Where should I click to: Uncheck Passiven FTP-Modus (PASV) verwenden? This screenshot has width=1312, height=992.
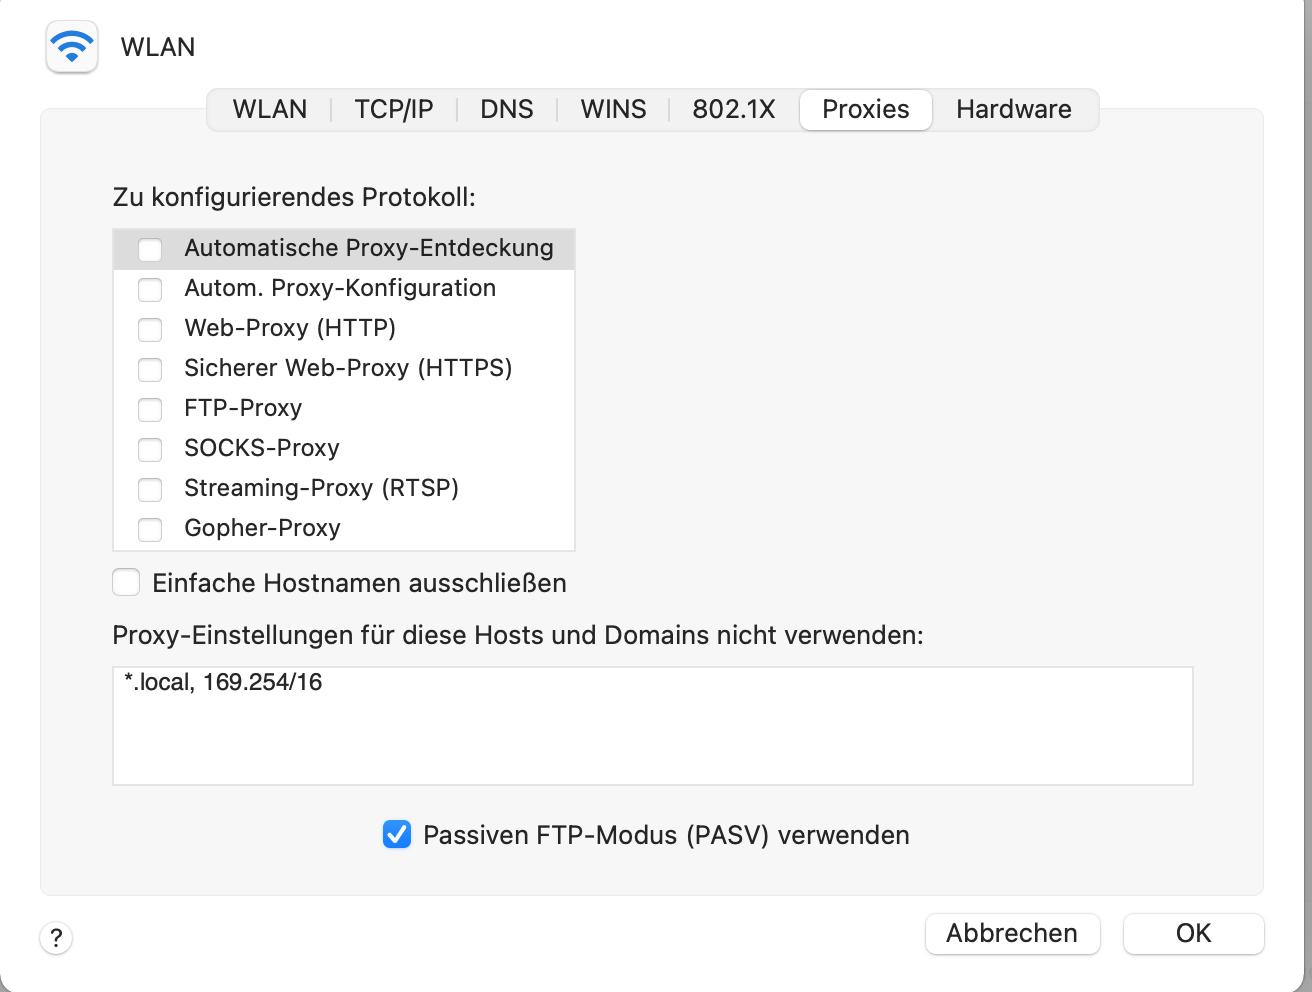click(x=397, y=834)
